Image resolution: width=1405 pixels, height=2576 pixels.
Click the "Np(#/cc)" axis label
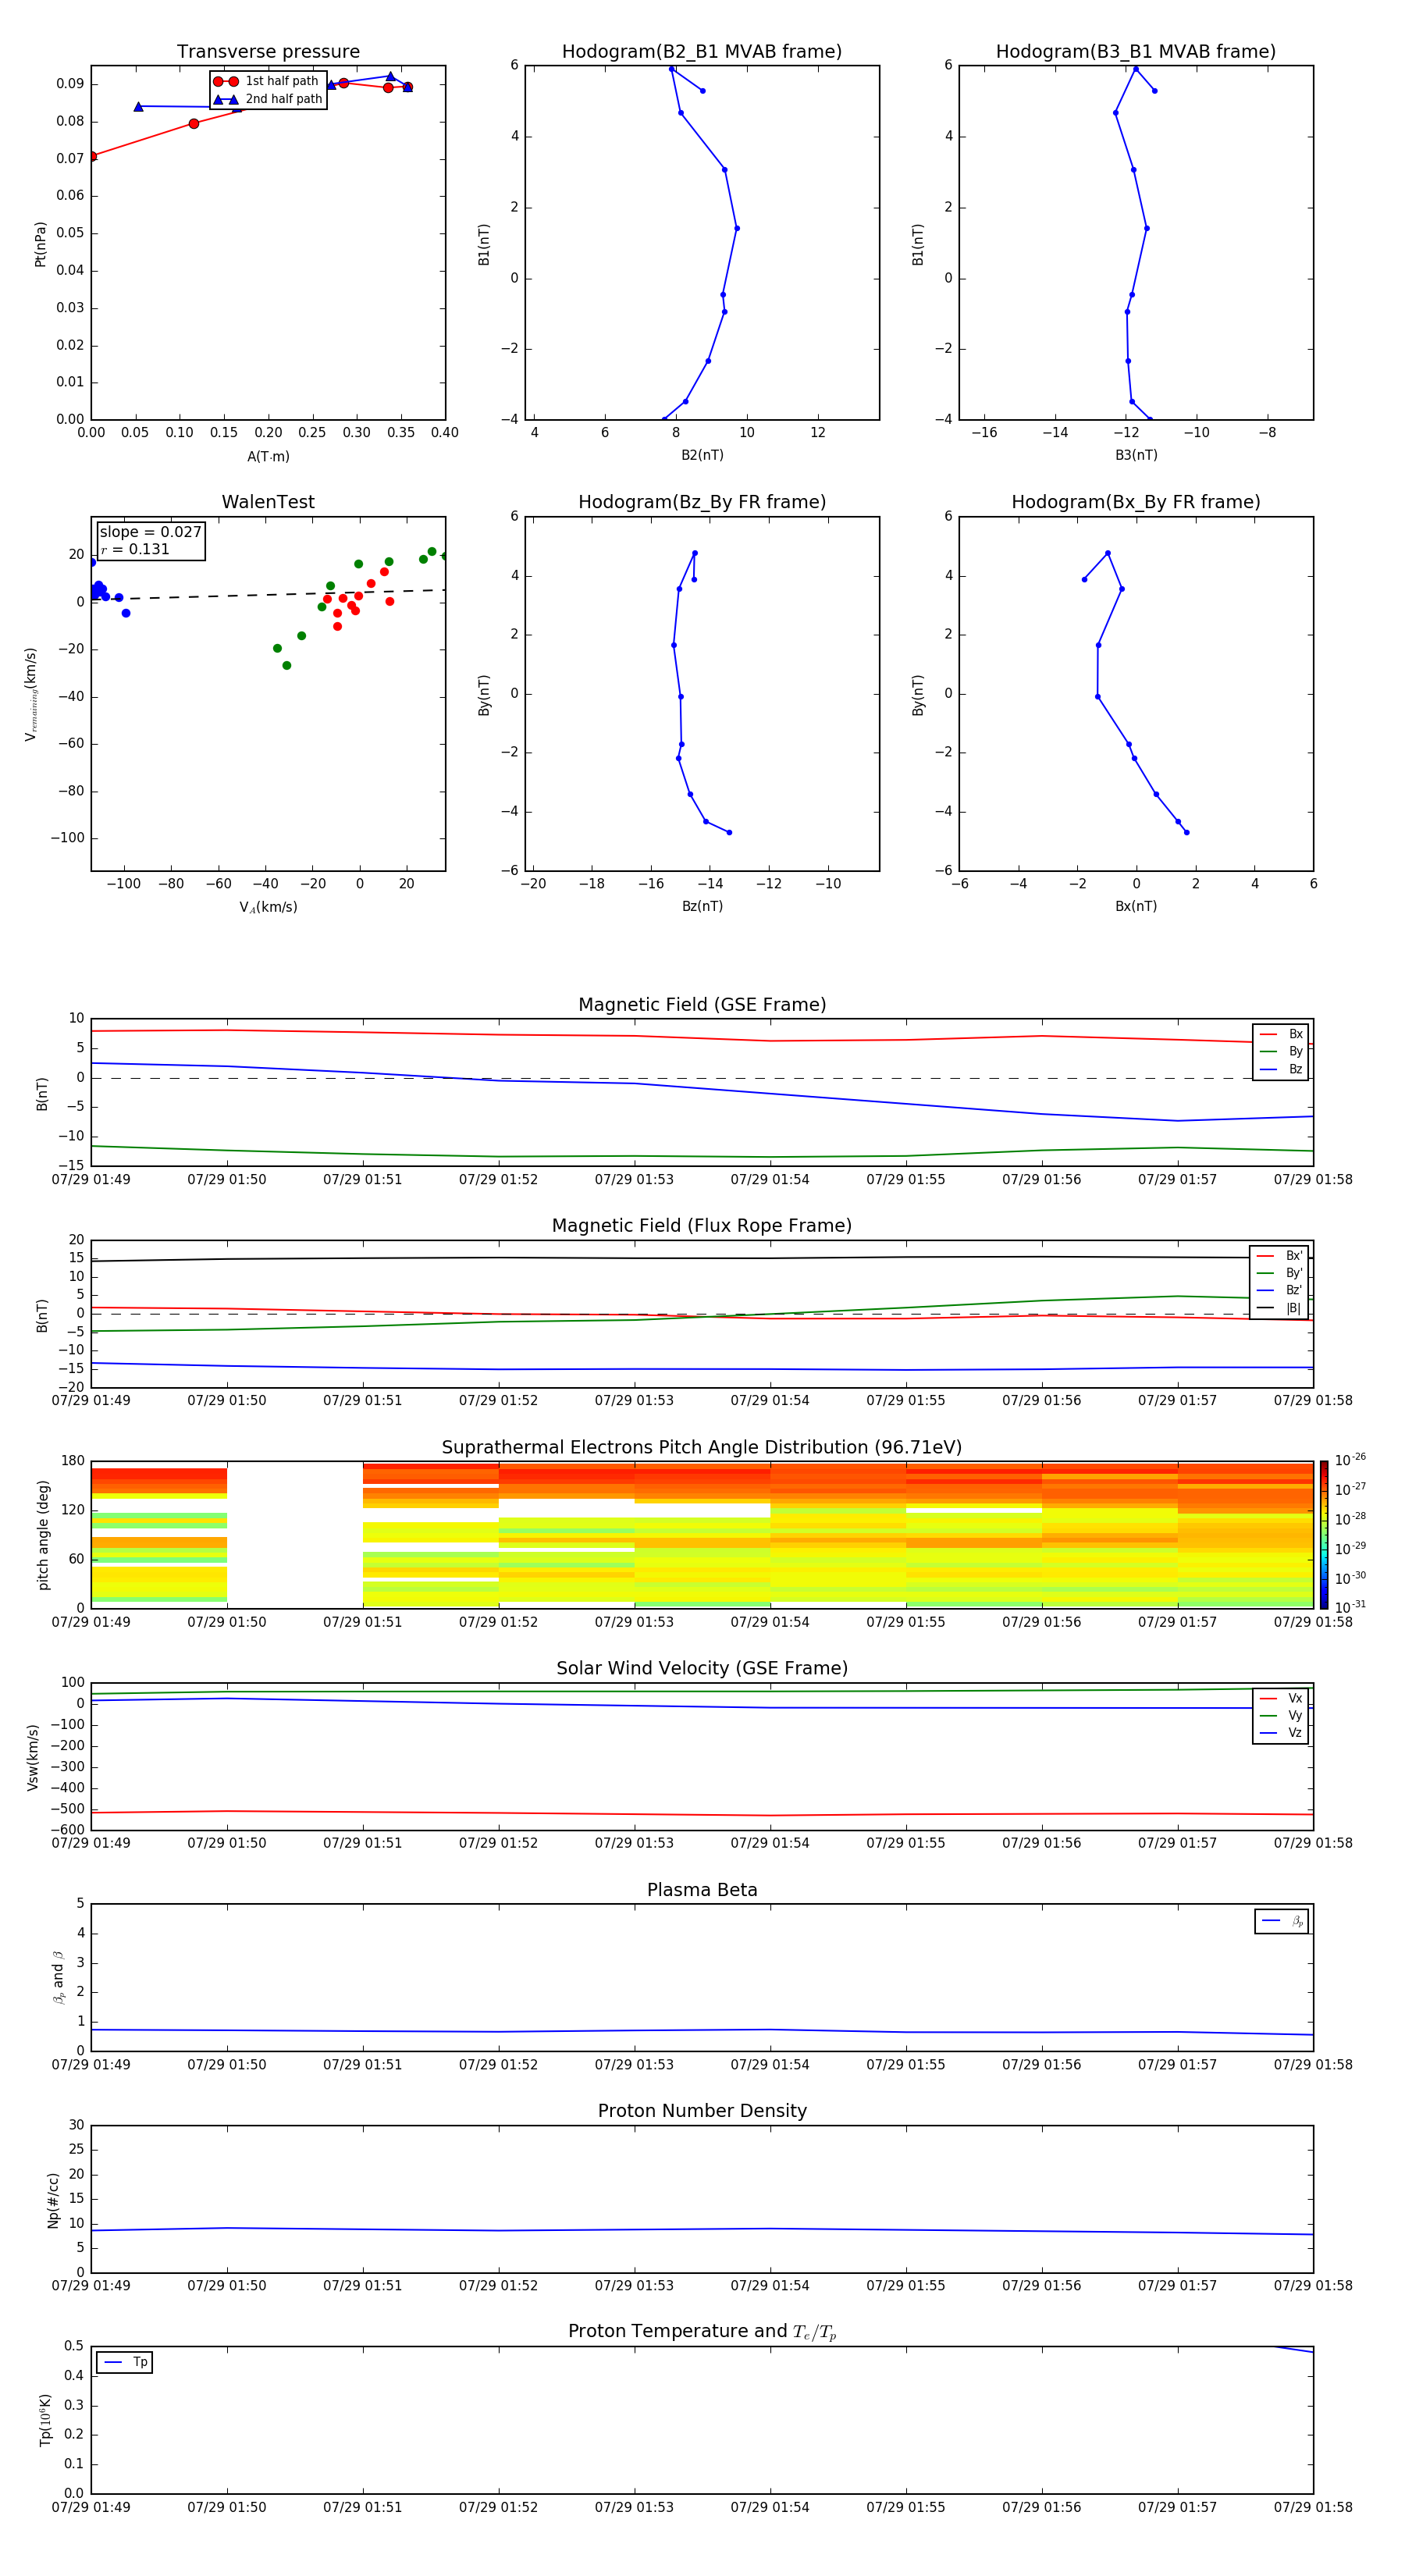53,2200
